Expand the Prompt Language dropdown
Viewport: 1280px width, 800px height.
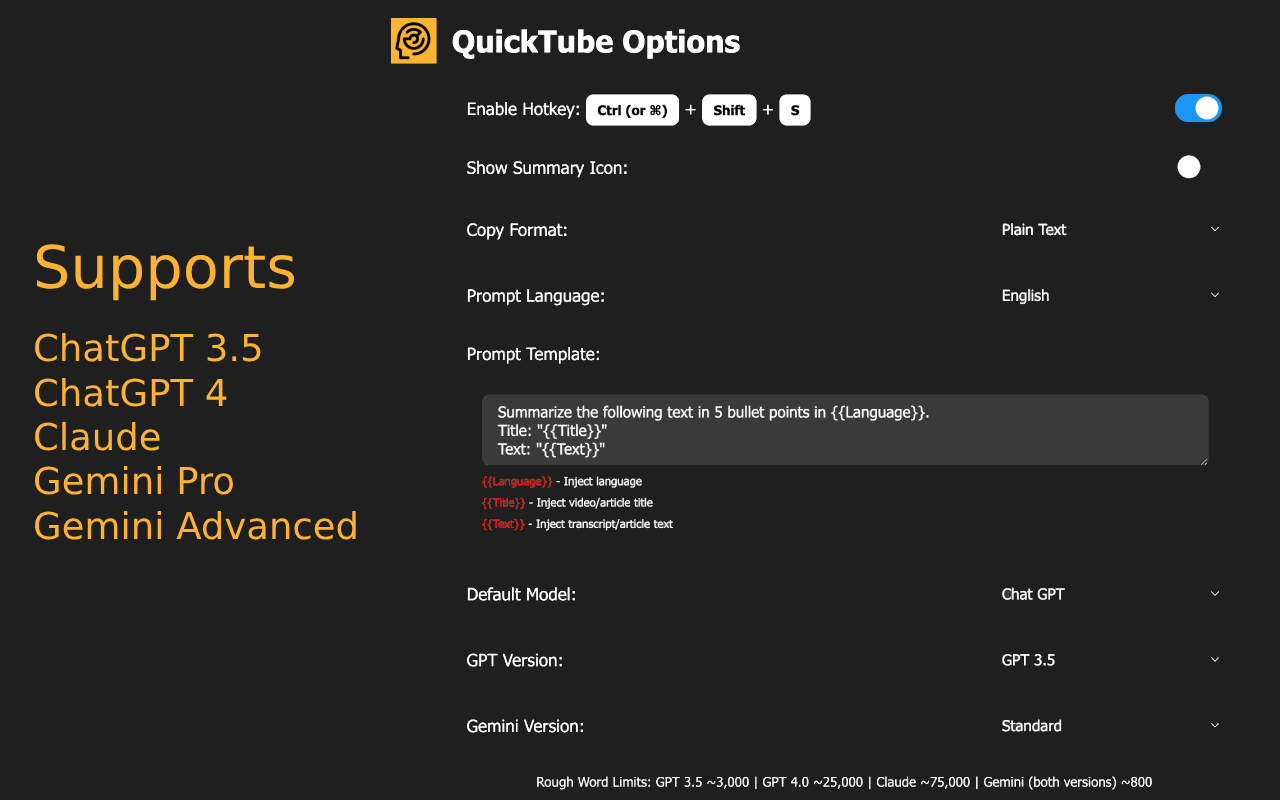pyautogui.click(x=1108, y=296)
